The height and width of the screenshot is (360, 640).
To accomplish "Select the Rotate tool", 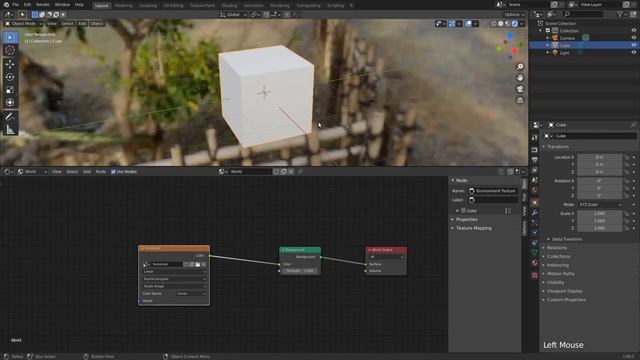I will 10,77.
